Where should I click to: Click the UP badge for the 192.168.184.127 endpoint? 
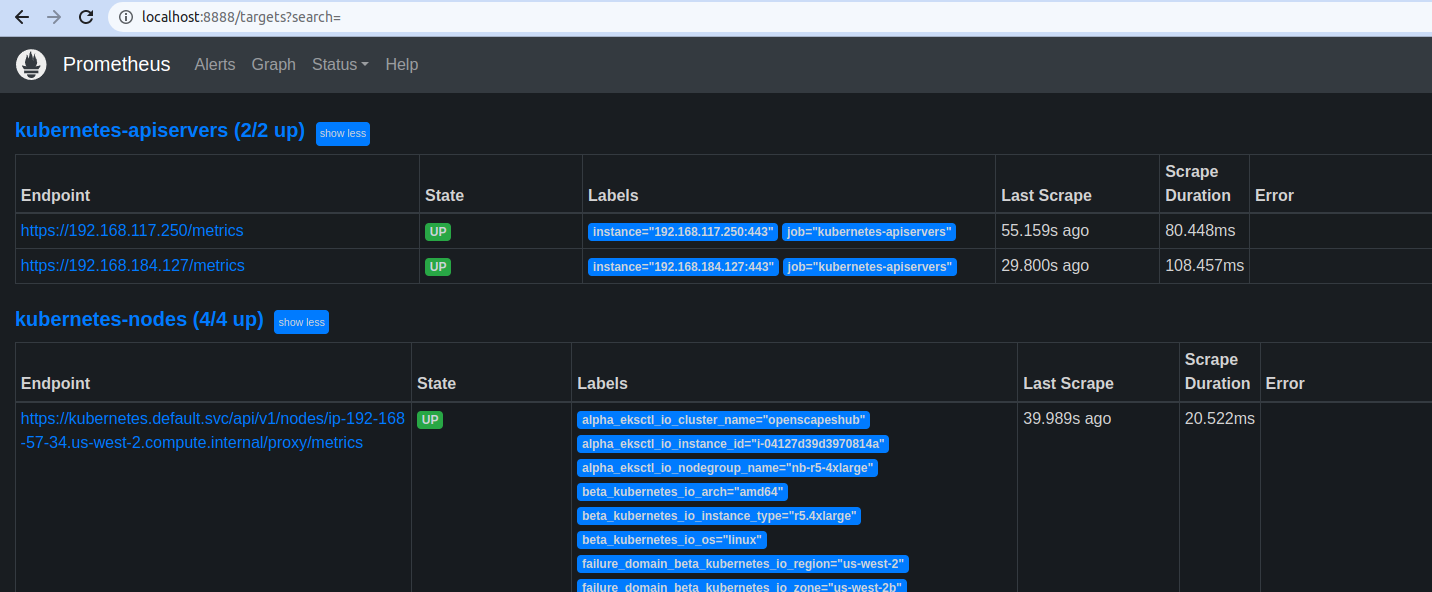438,267
